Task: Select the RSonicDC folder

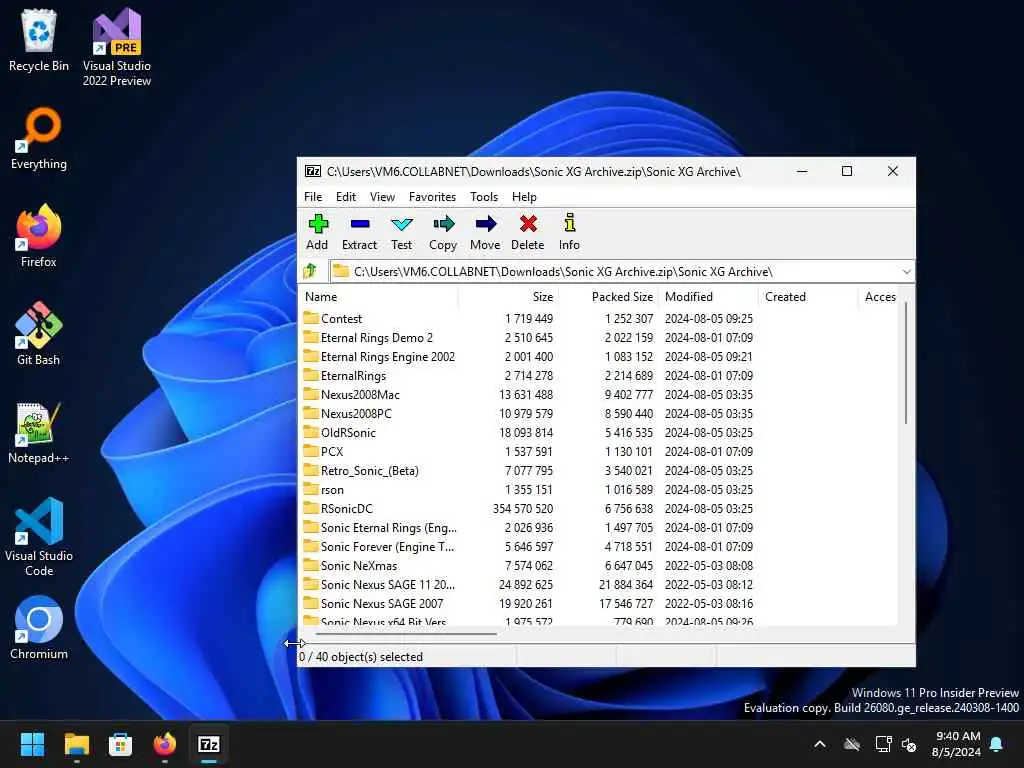Action: coord(338,508)
